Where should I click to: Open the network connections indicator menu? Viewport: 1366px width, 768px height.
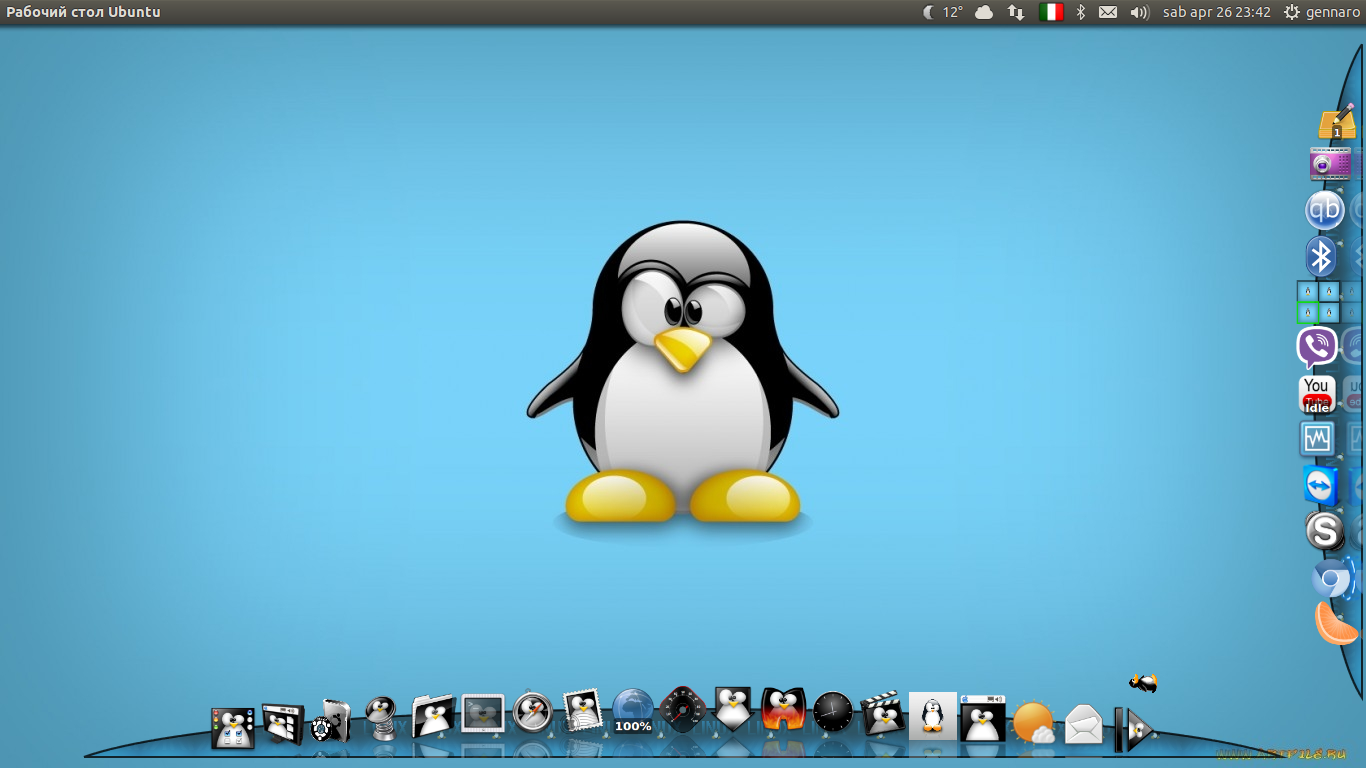coord(1016,12)
